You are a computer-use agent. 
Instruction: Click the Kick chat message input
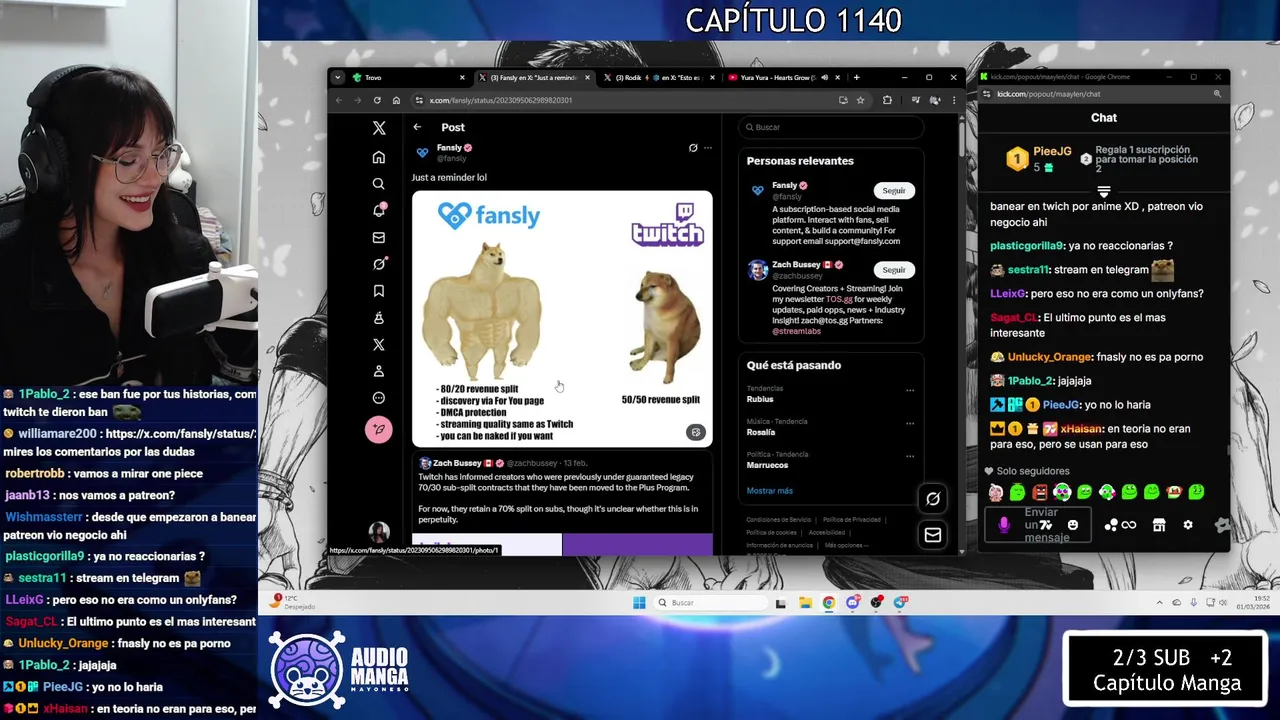tap(1037, 525)
